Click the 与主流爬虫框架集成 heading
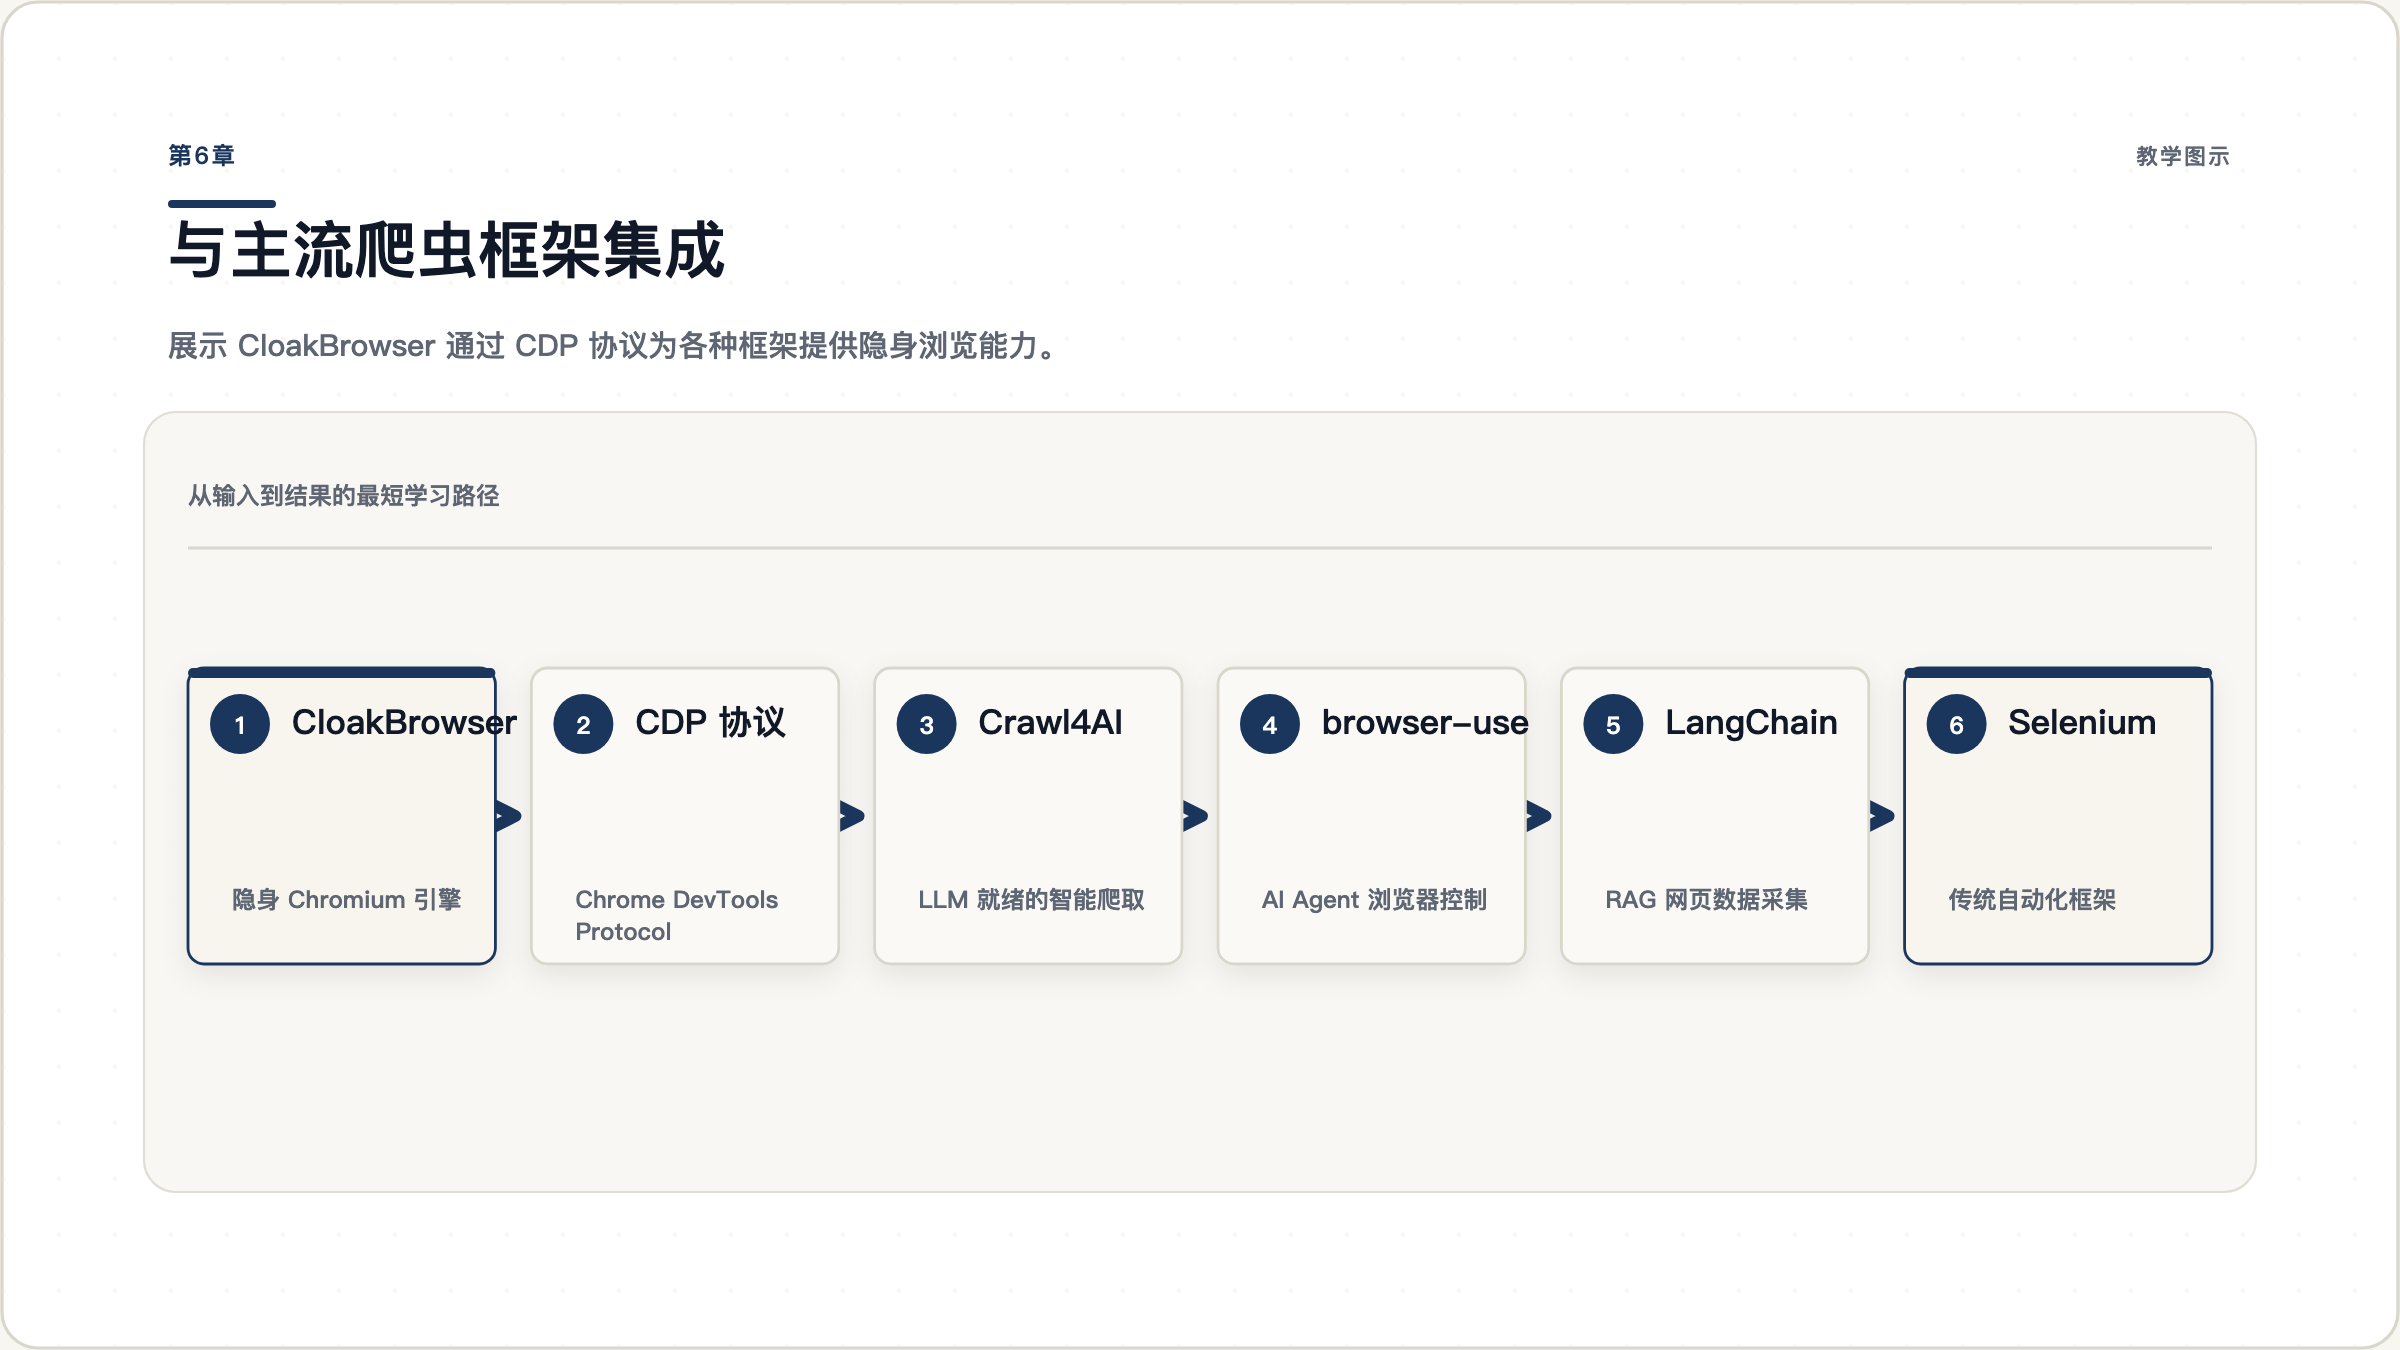 (x=446, y=250)
